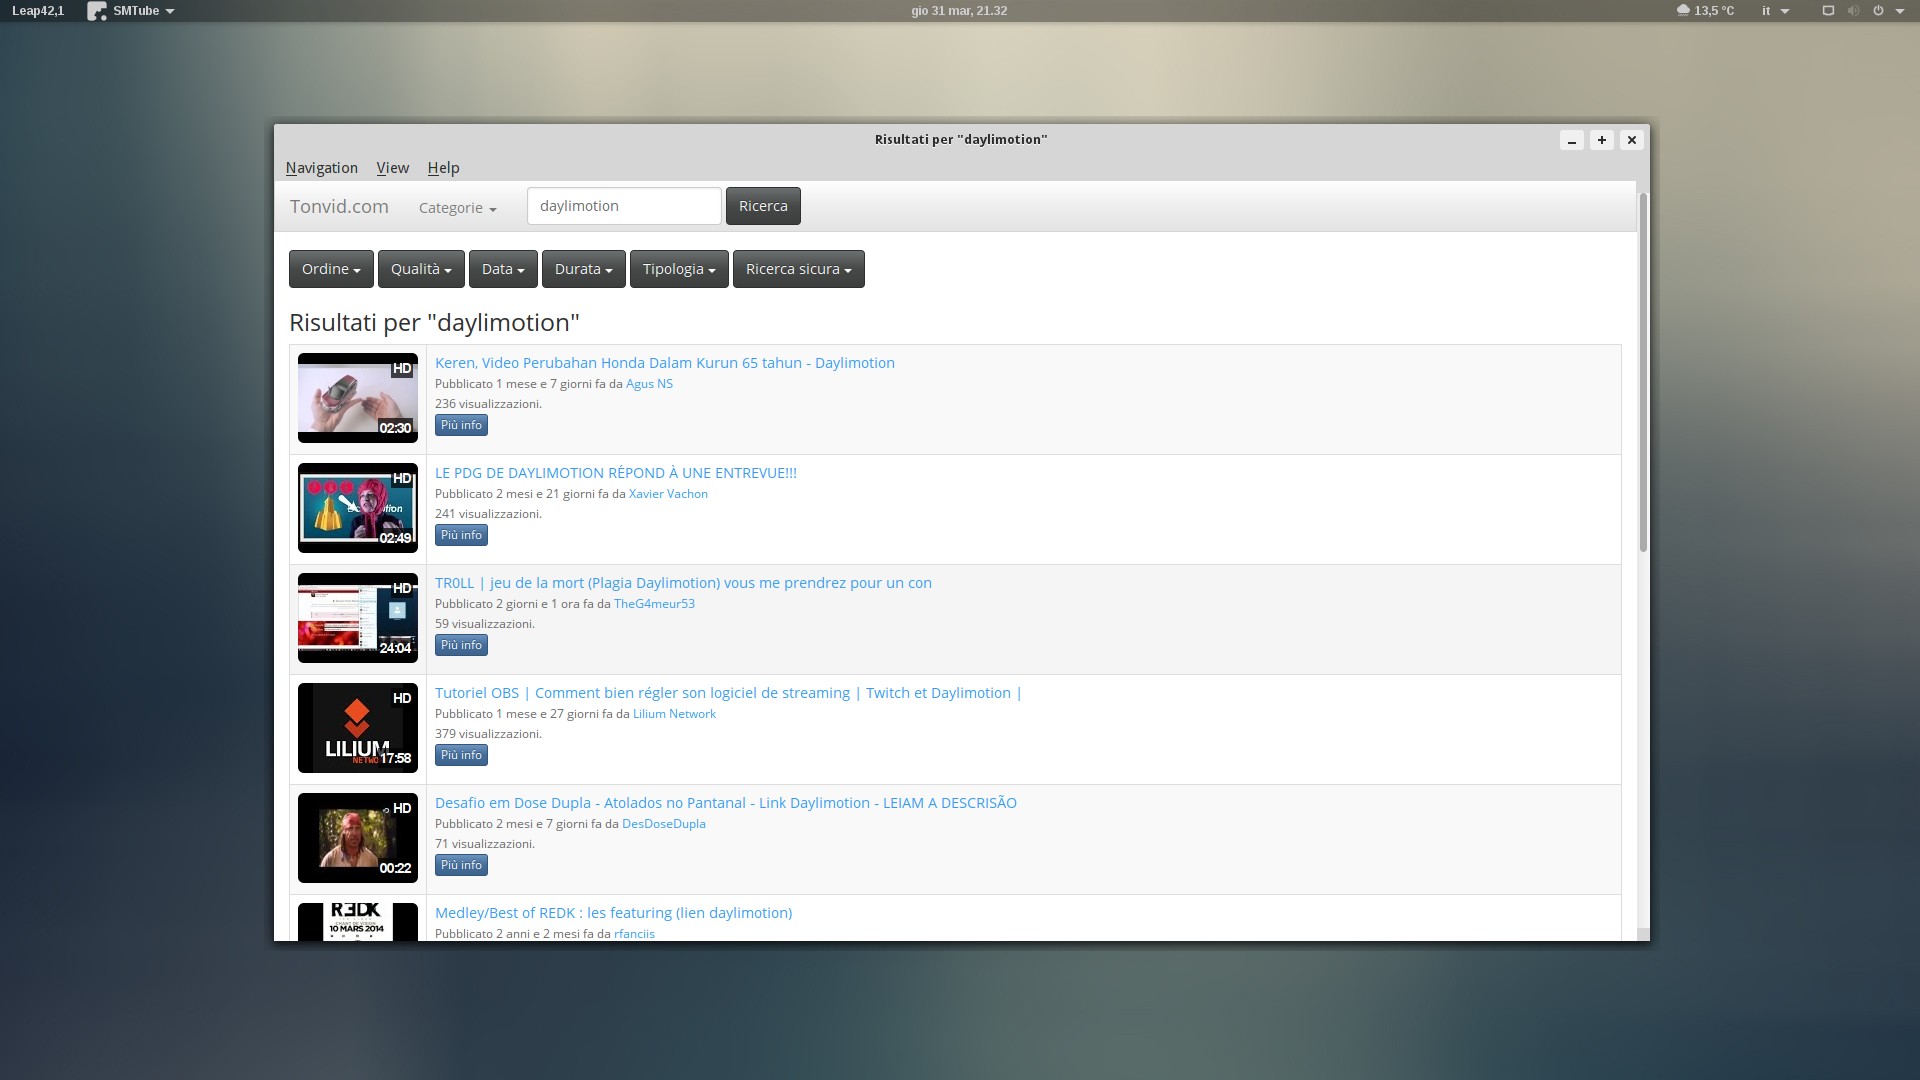Image resolution: width=1920 pixels, height=1080 pixels.
Task: Expand the Qualità filter dropdown
Action: (421, 269)
